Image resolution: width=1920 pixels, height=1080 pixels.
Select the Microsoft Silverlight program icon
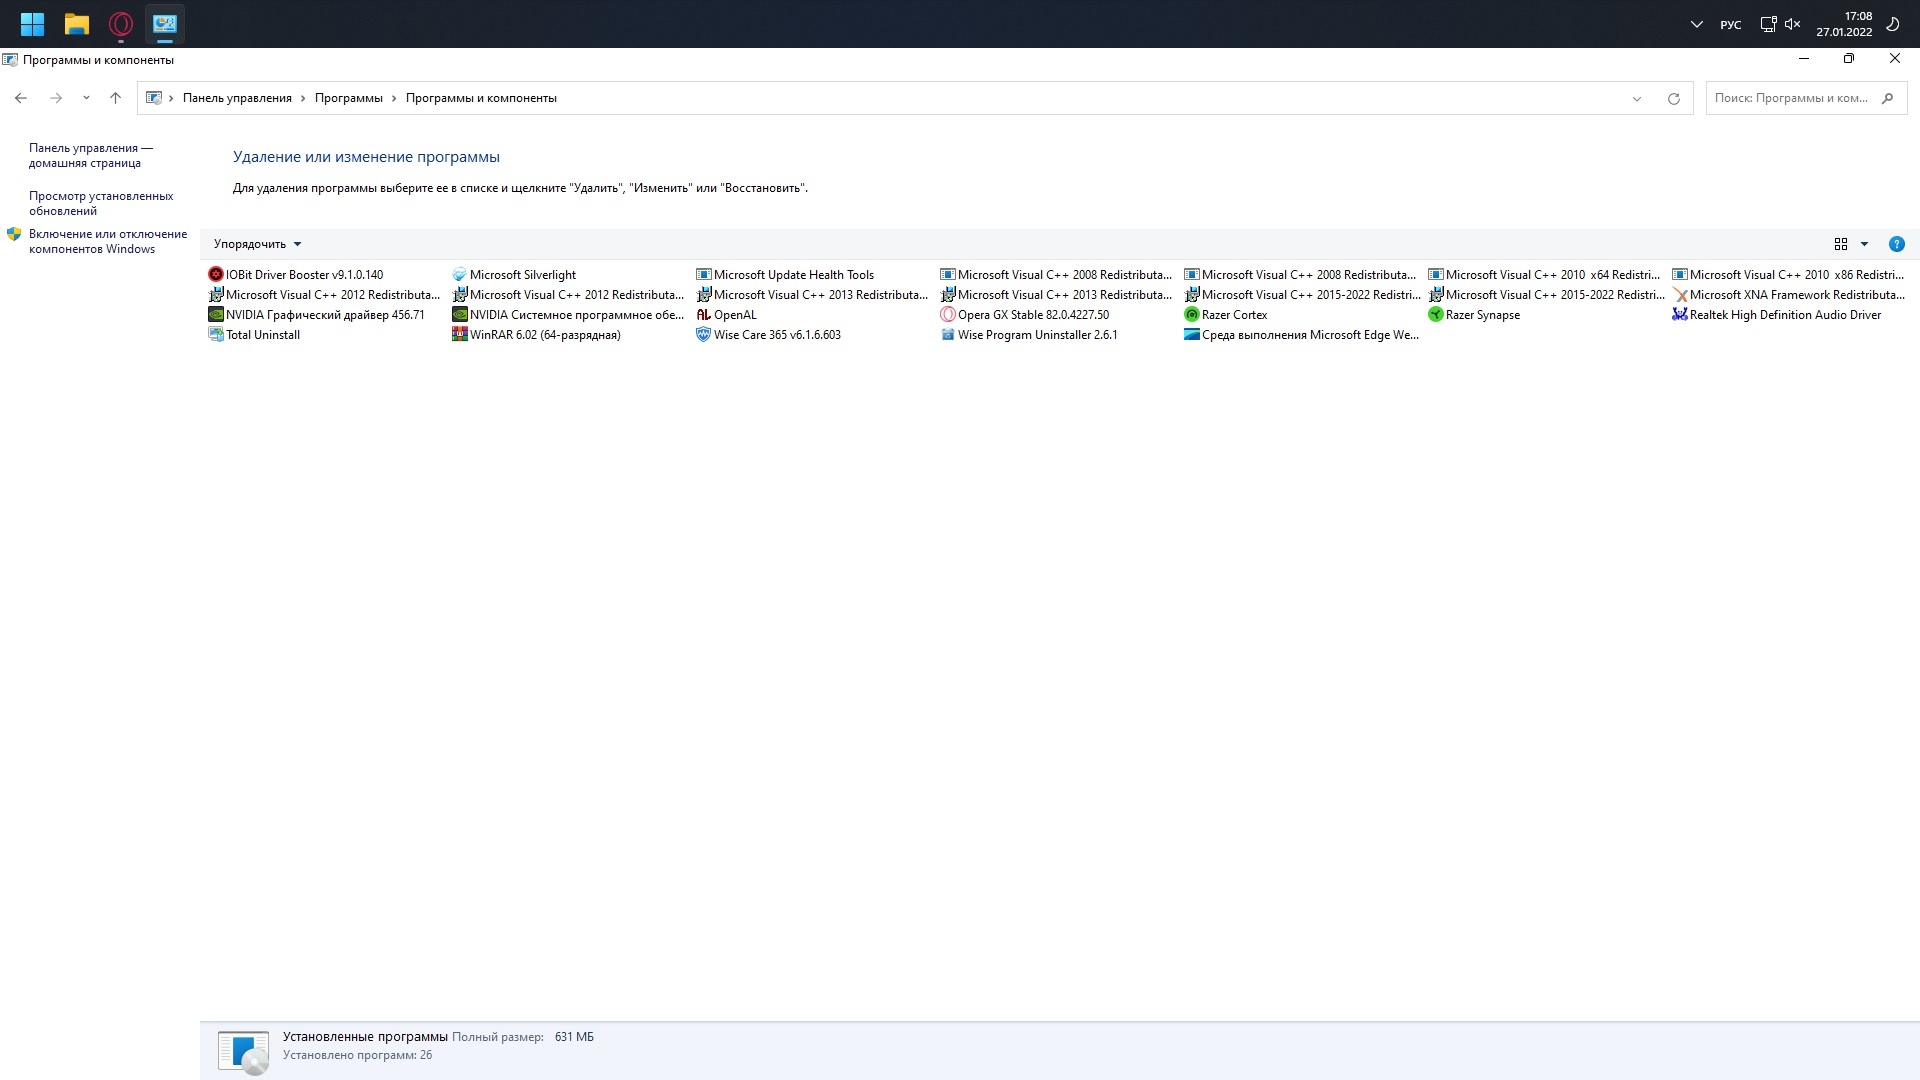[459, 274]
